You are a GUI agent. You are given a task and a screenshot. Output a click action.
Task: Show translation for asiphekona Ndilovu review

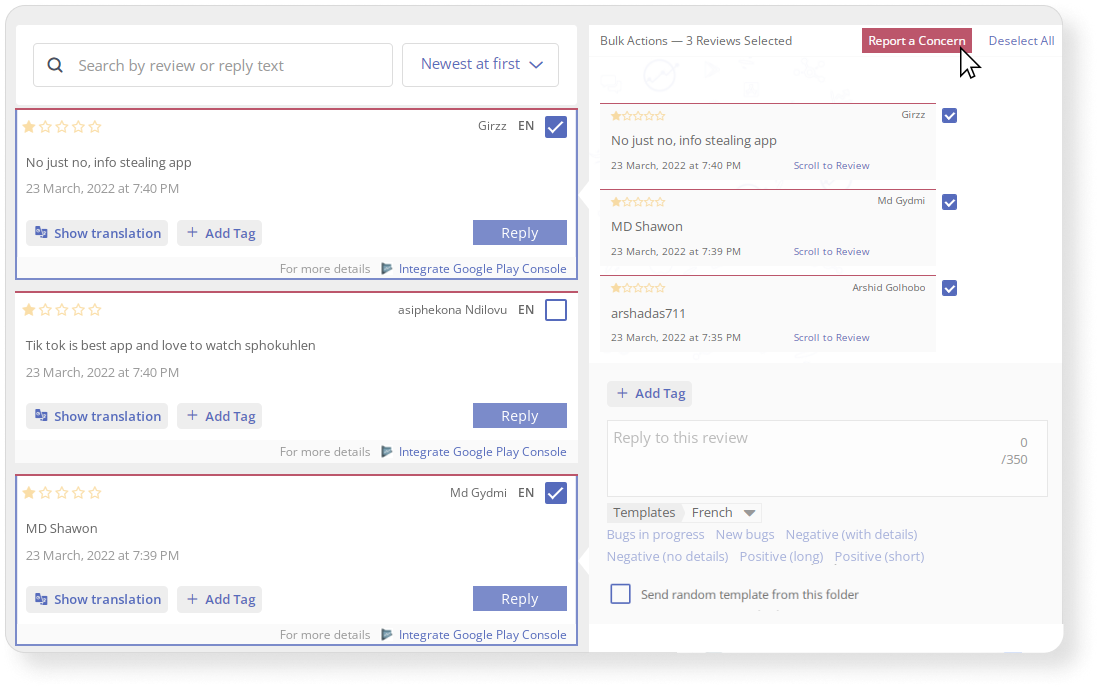97,415
